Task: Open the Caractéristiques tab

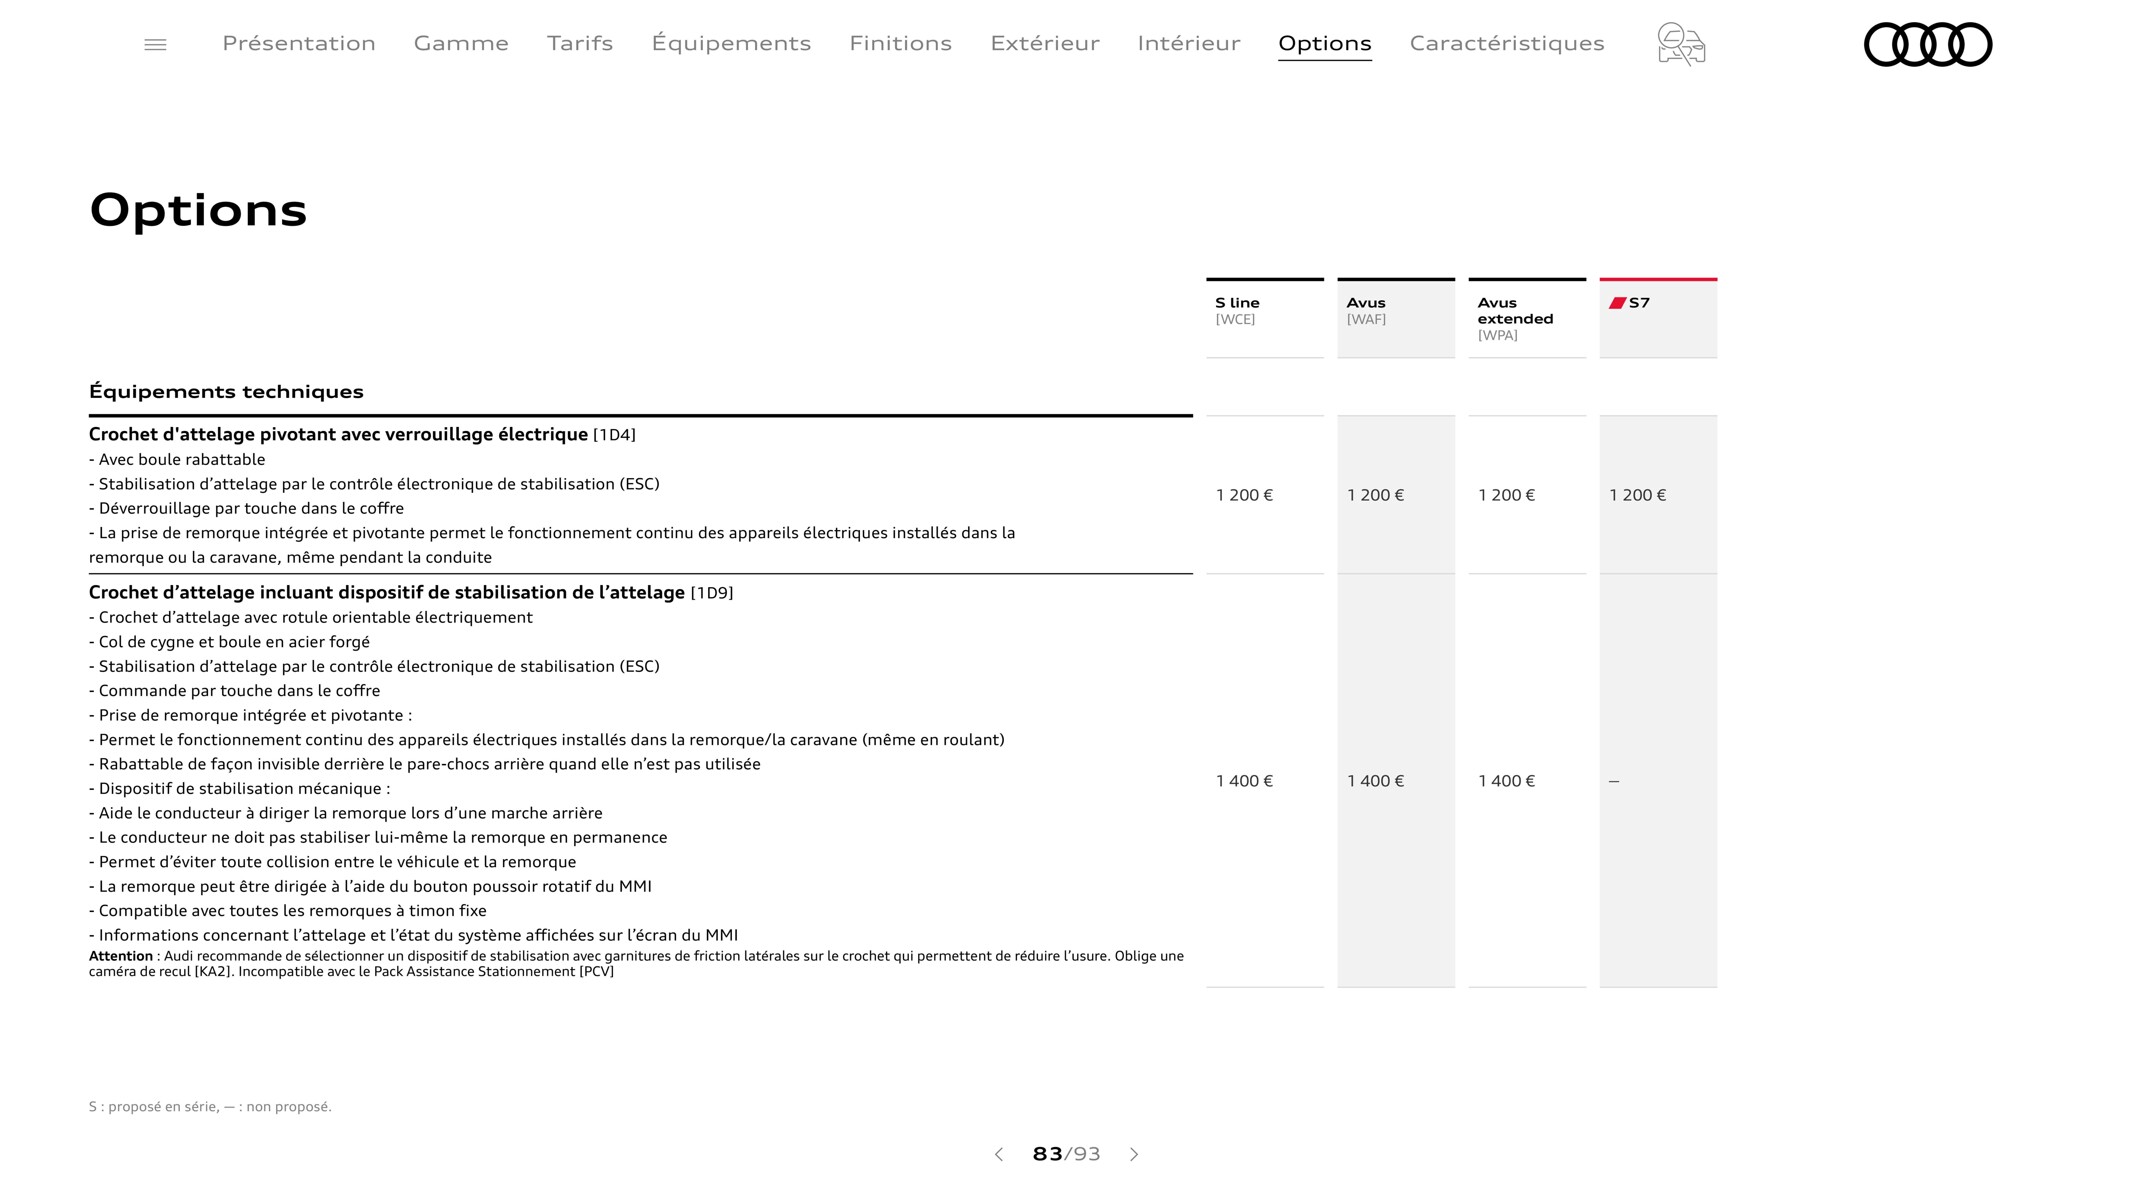Action: click(1507, 43)
